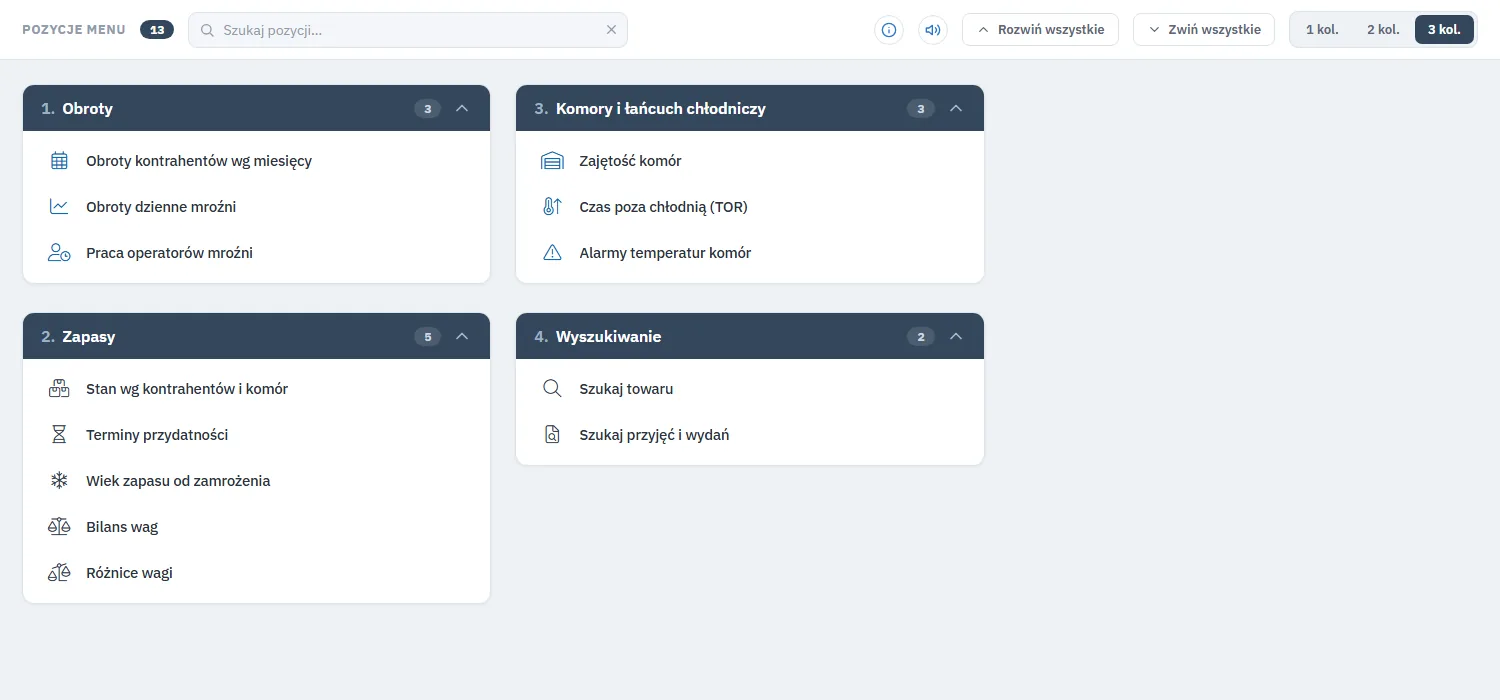Click the user clock icon for Praca operatorów mroźni
This screenshot has width=1500, height=700.
[x=59, y=253]
